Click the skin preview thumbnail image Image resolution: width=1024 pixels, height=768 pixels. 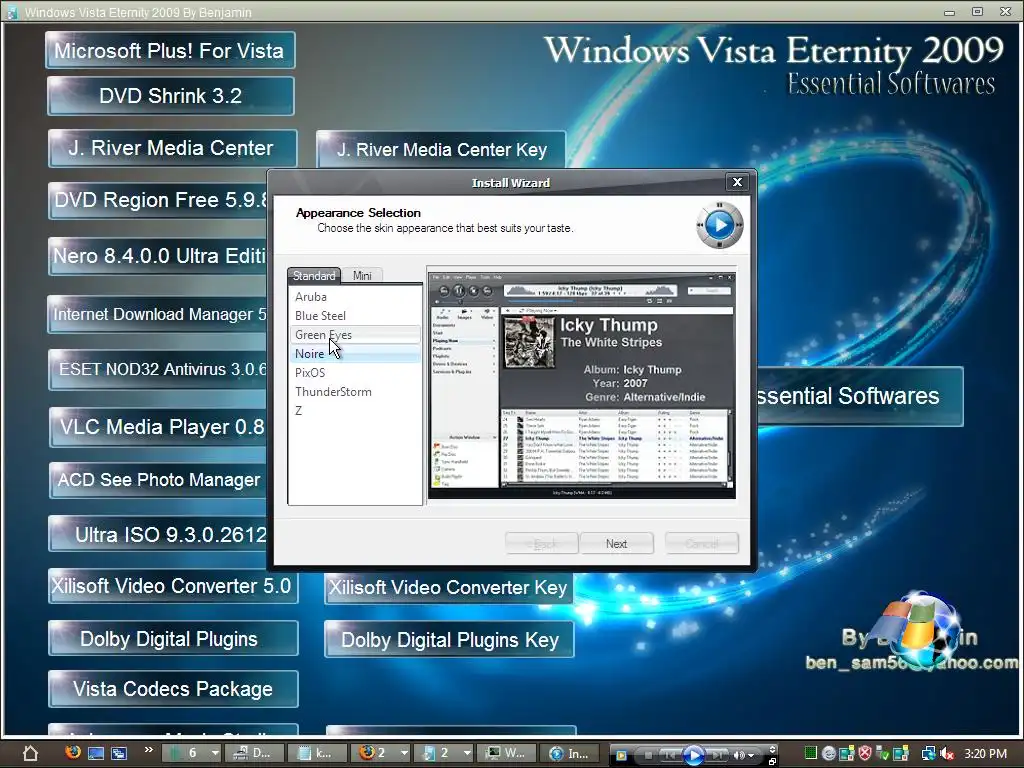click(582, 385)
